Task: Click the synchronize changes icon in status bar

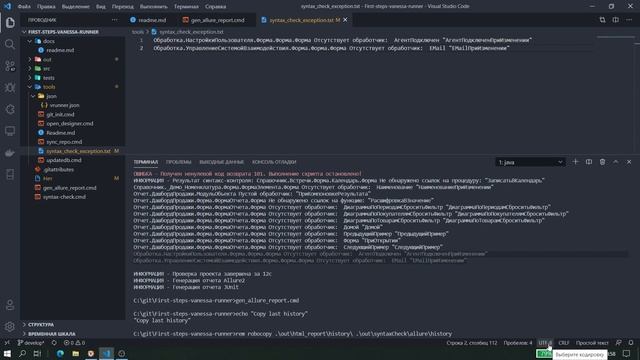Action: tap(54, 343)
